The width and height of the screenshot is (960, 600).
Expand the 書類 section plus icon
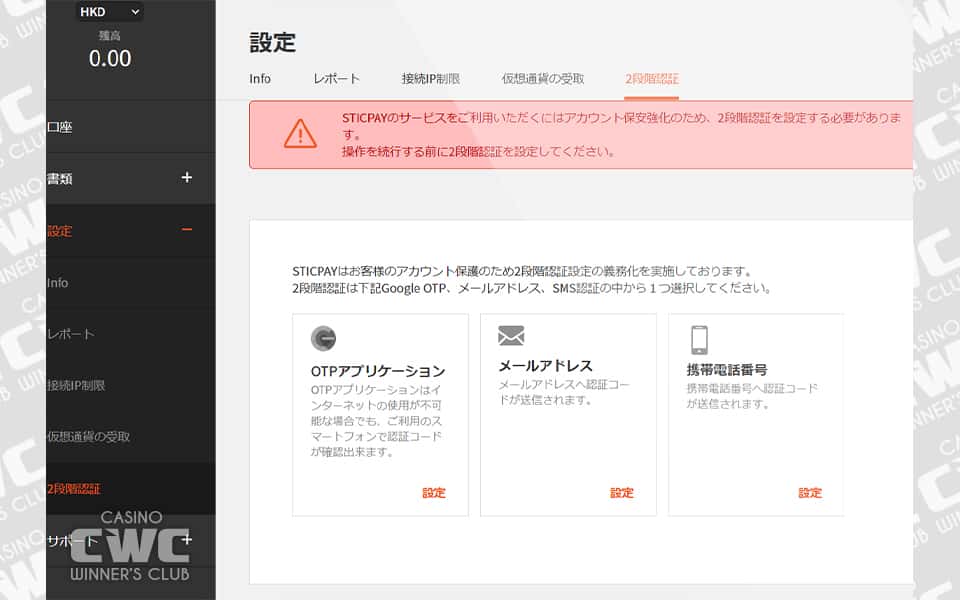187,178
